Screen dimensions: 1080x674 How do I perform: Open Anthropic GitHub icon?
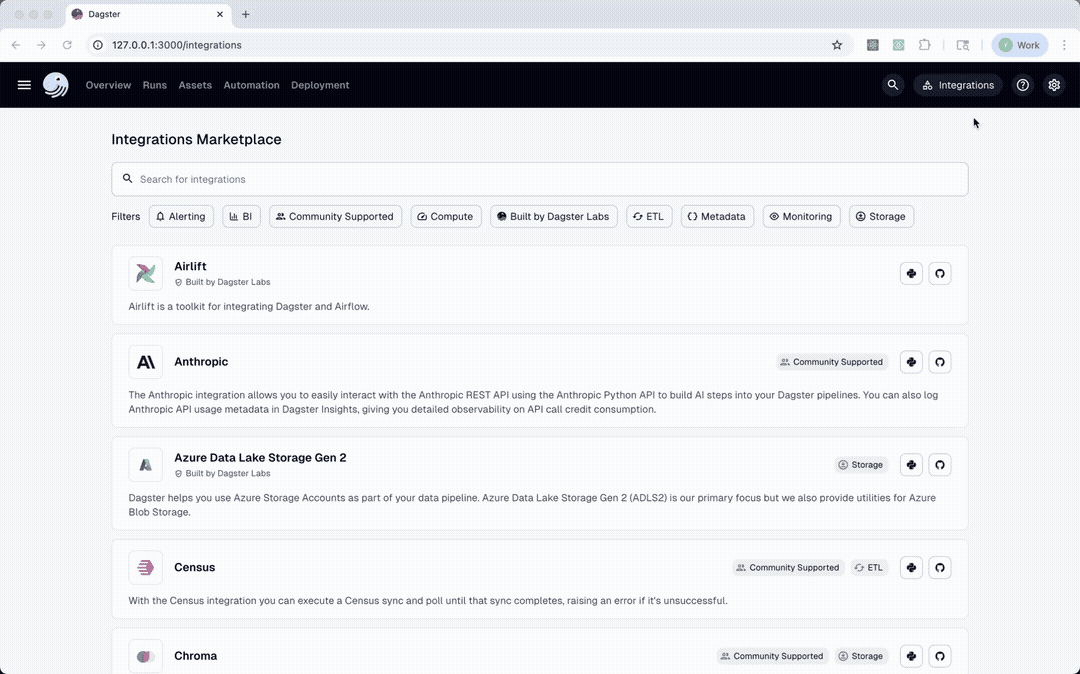(x=939, y=361)
